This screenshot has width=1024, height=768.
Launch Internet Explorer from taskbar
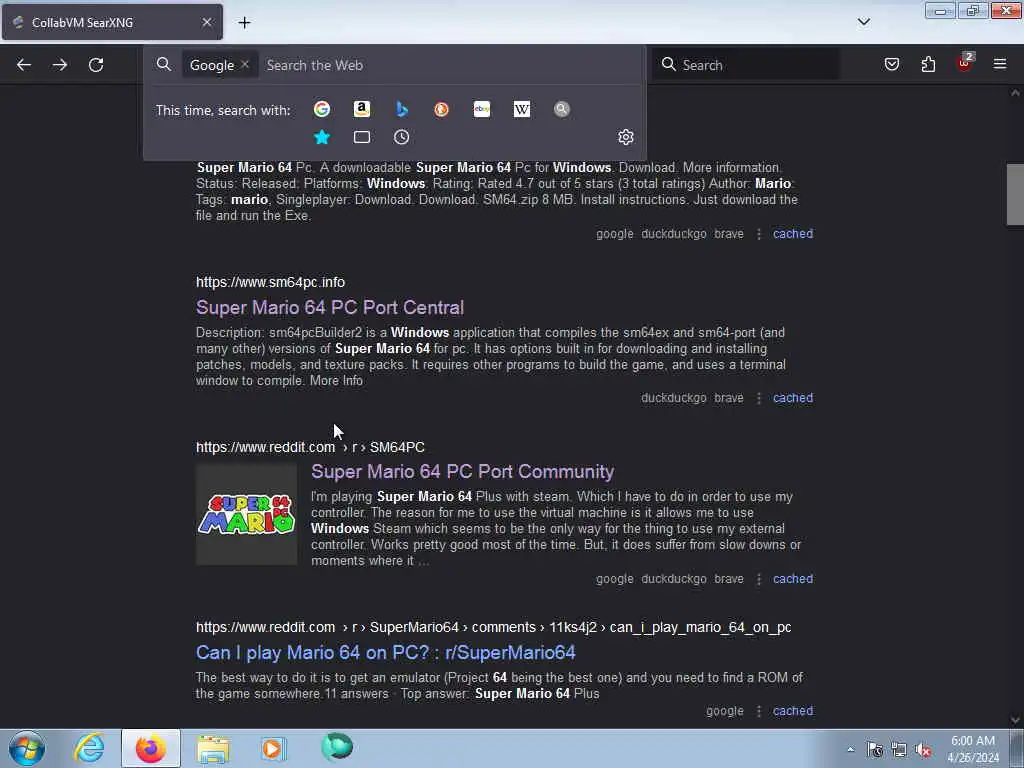tap(89, 748)
